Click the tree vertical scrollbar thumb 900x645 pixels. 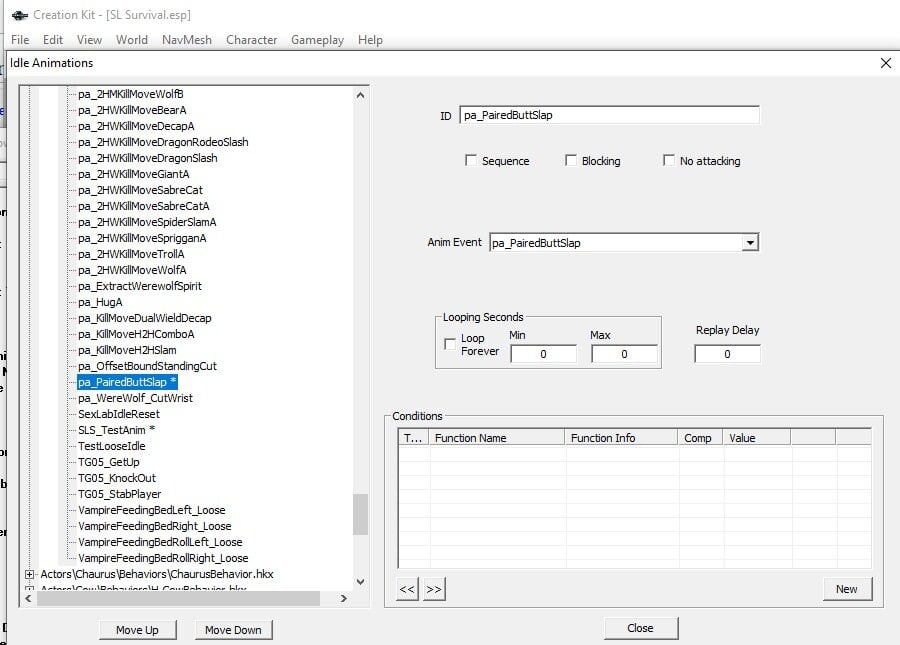(x=360, y=514)
